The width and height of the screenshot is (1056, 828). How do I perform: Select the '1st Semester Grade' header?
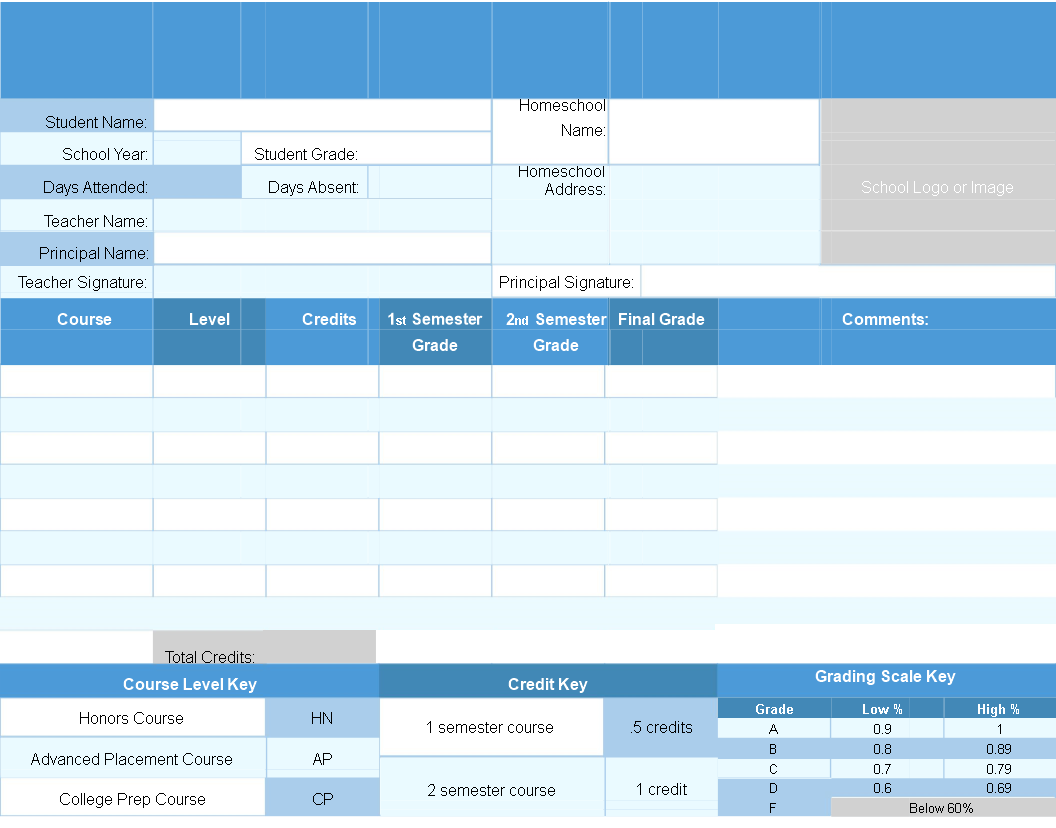click(435, 332)
